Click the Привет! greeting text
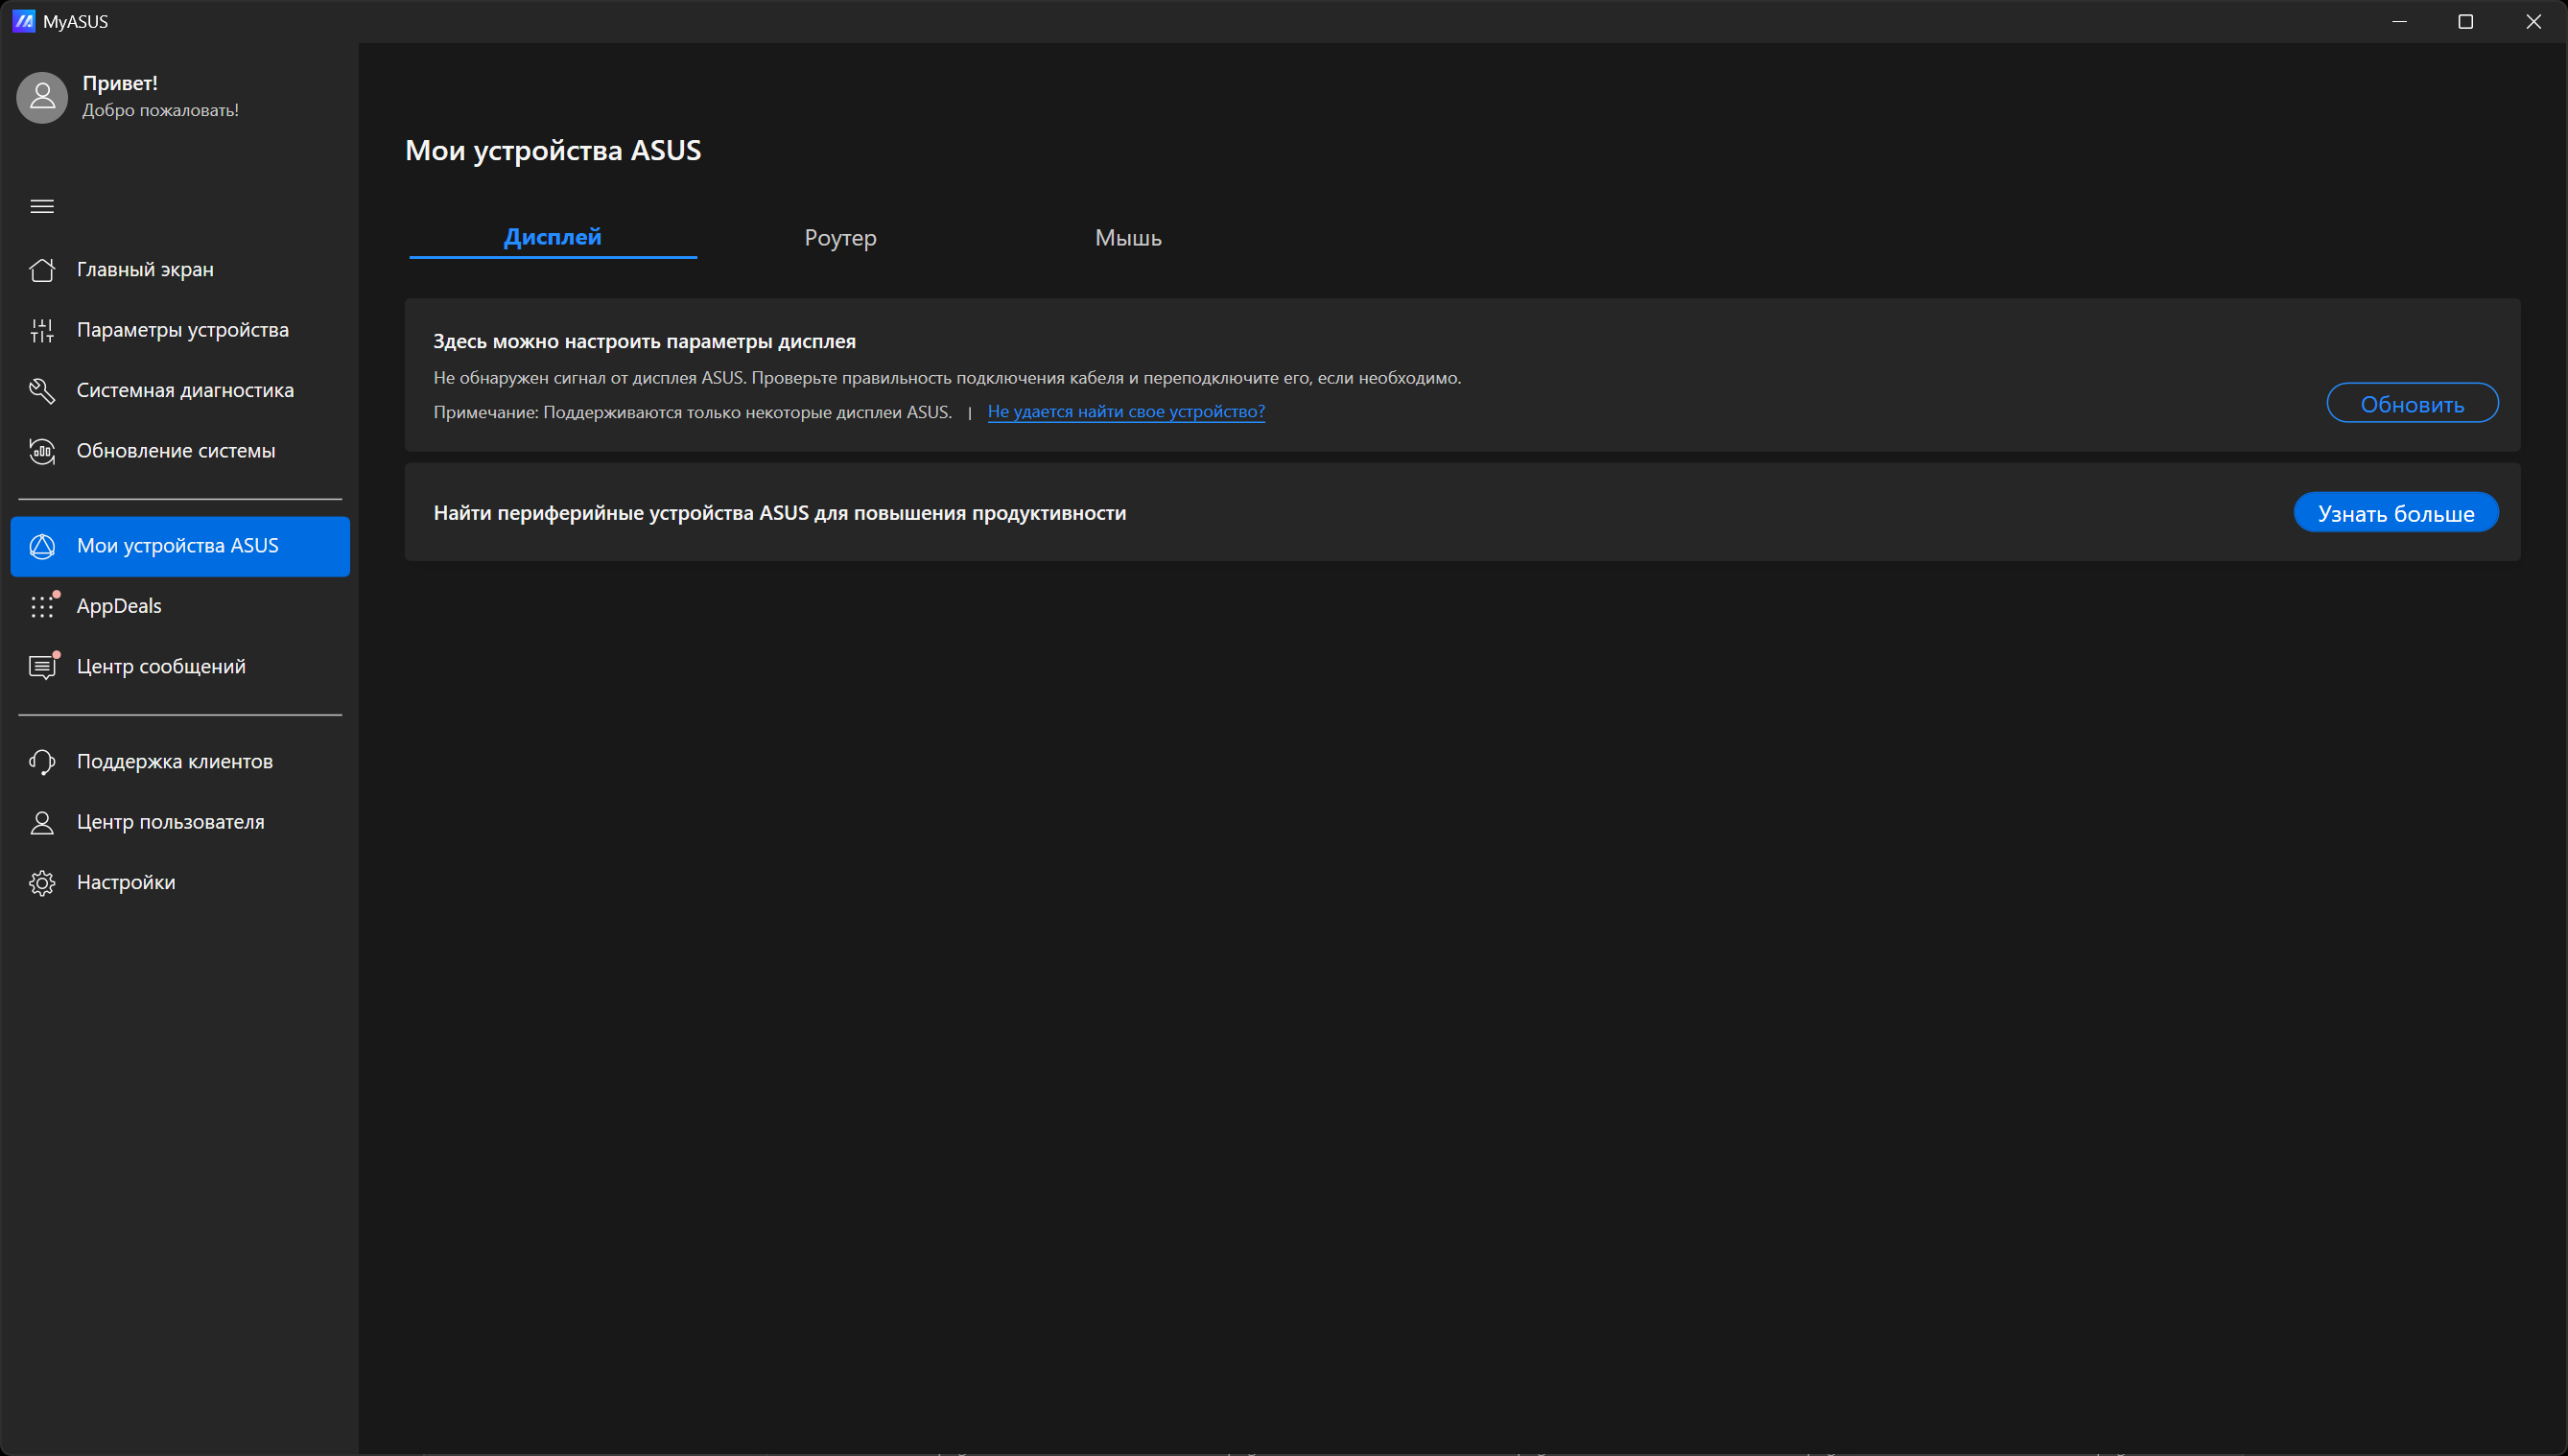This screenshot has height=1456, width=2568. click(120, 83)
